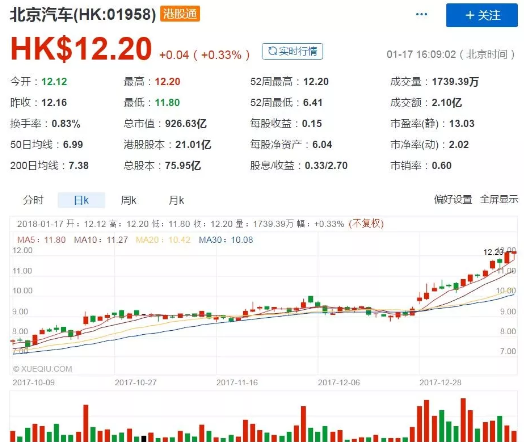Select the 港股通 badge
This screenshot has height=442, width=524.
tap(180, 14)
